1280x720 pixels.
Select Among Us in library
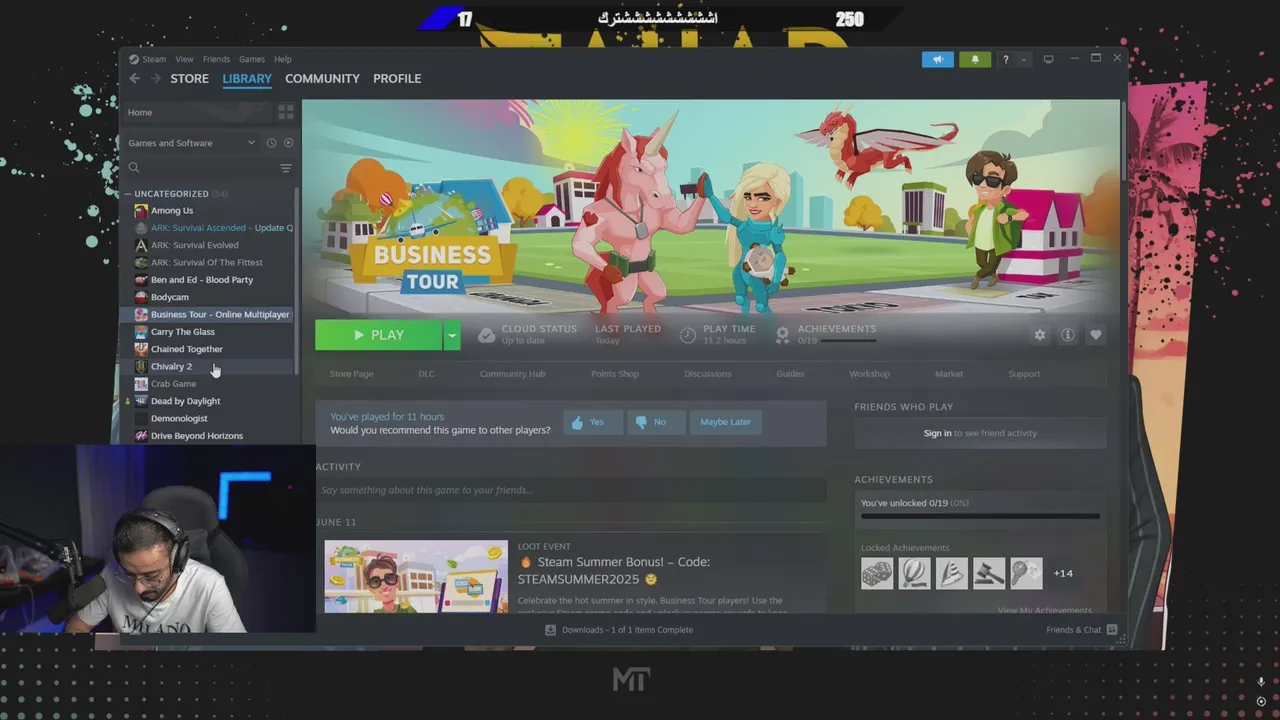(172, 211)
